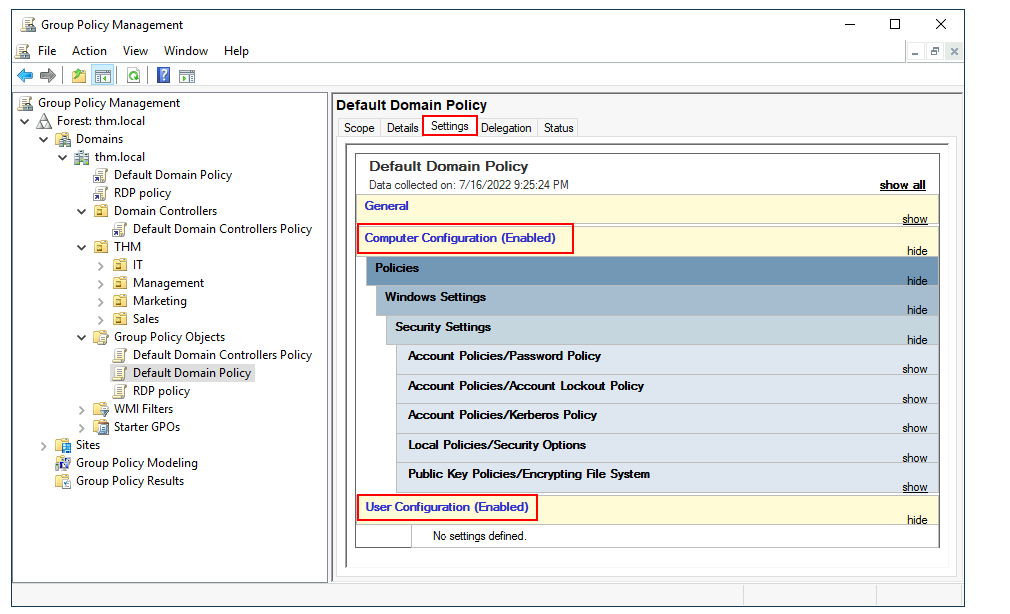Click the Group Policy Modeling icon
This screenshot has width=1010, height=614.
(x=63, y=463)
